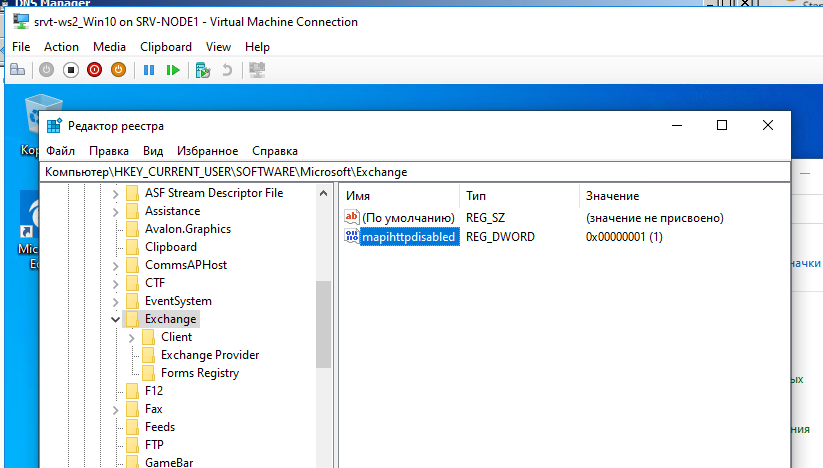Click the REG_DWORD type cell
This screenshot has width=823, height=468.
coord(500,237)
